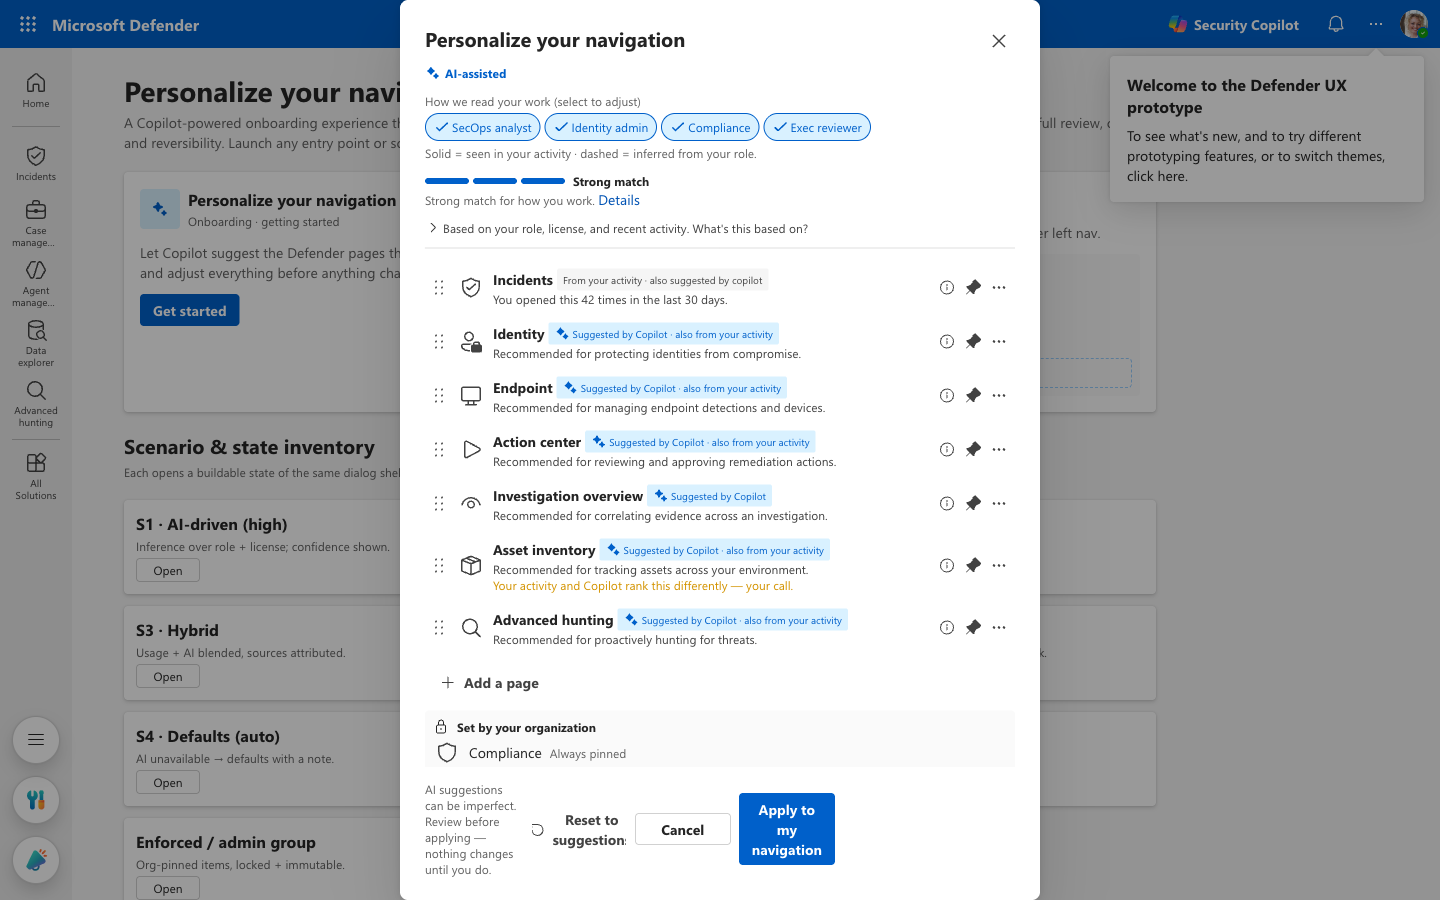Click info icon for Asset inventory row
The height and width of the screenshot is (900, 1440).
click(946, 565)
